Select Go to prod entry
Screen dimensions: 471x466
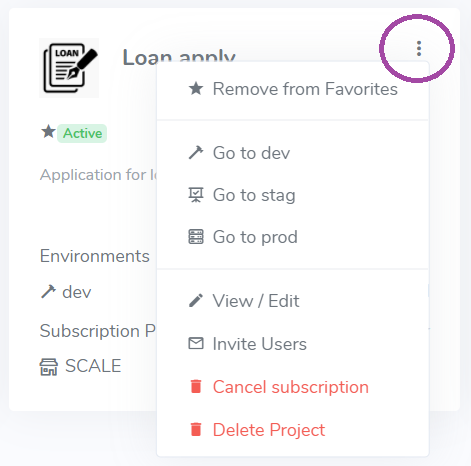coord(293,237)
